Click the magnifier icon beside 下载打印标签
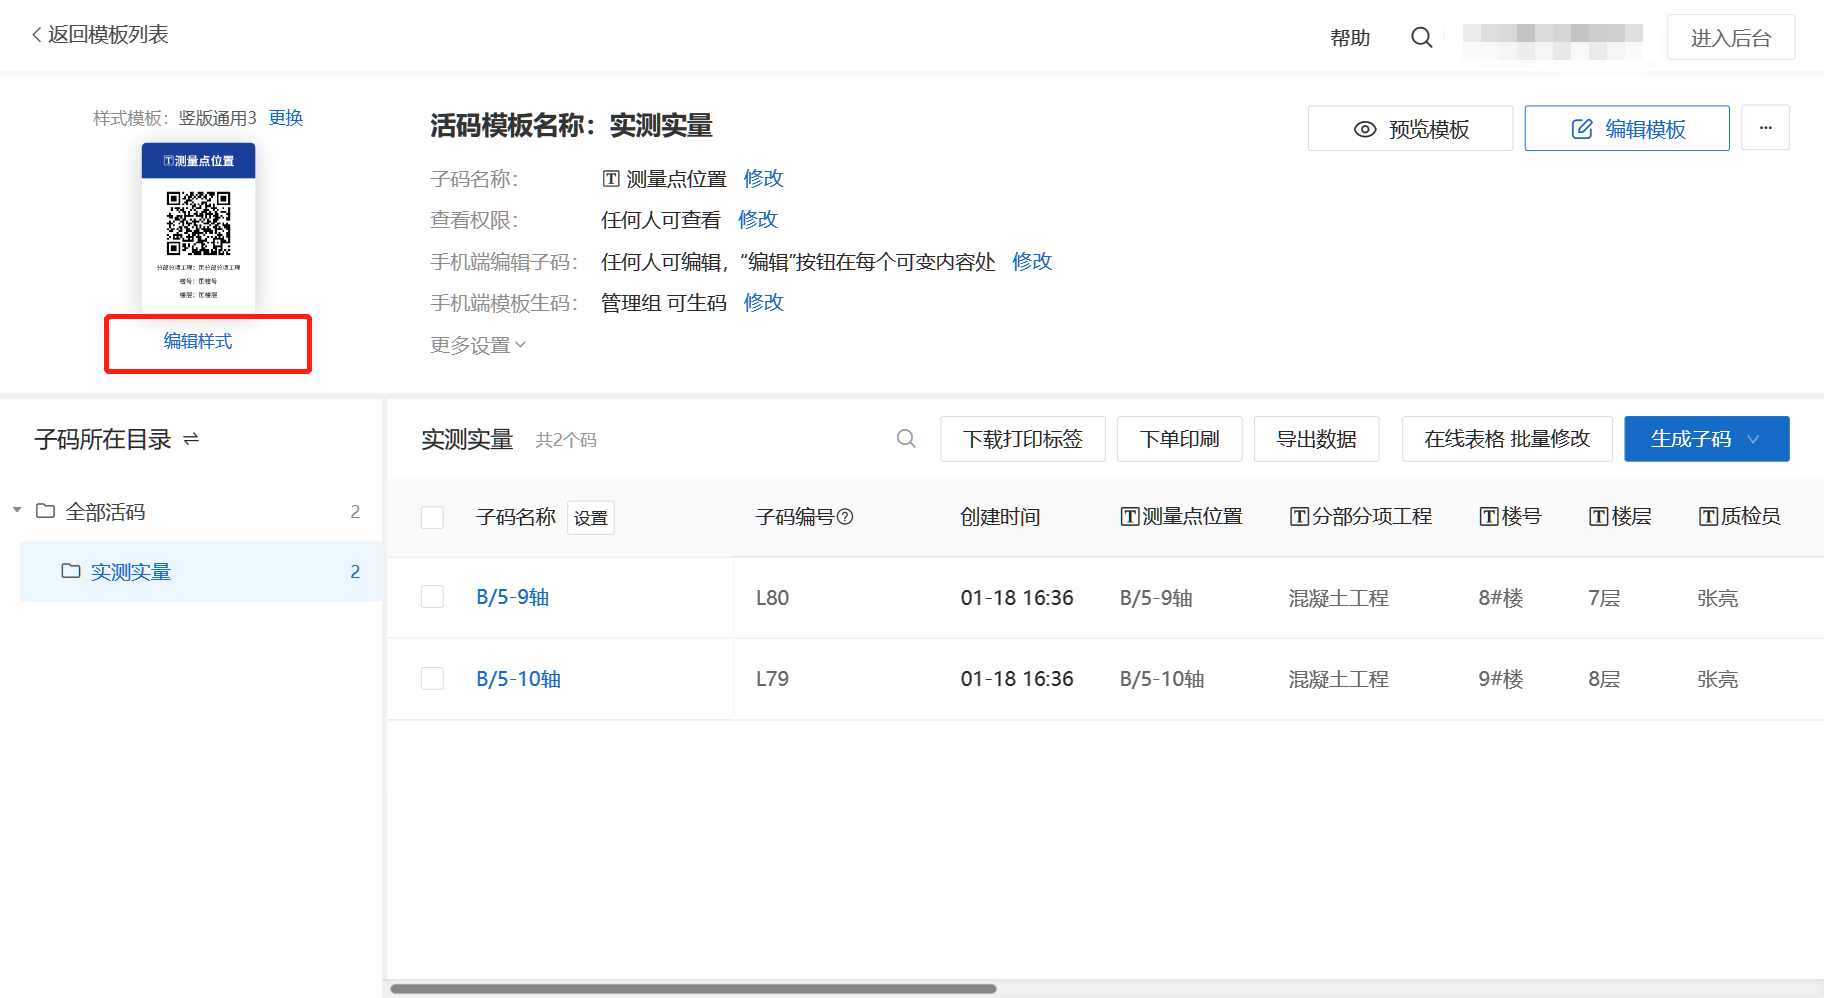This screenshot has width=1824, height=998. [906, 438]
